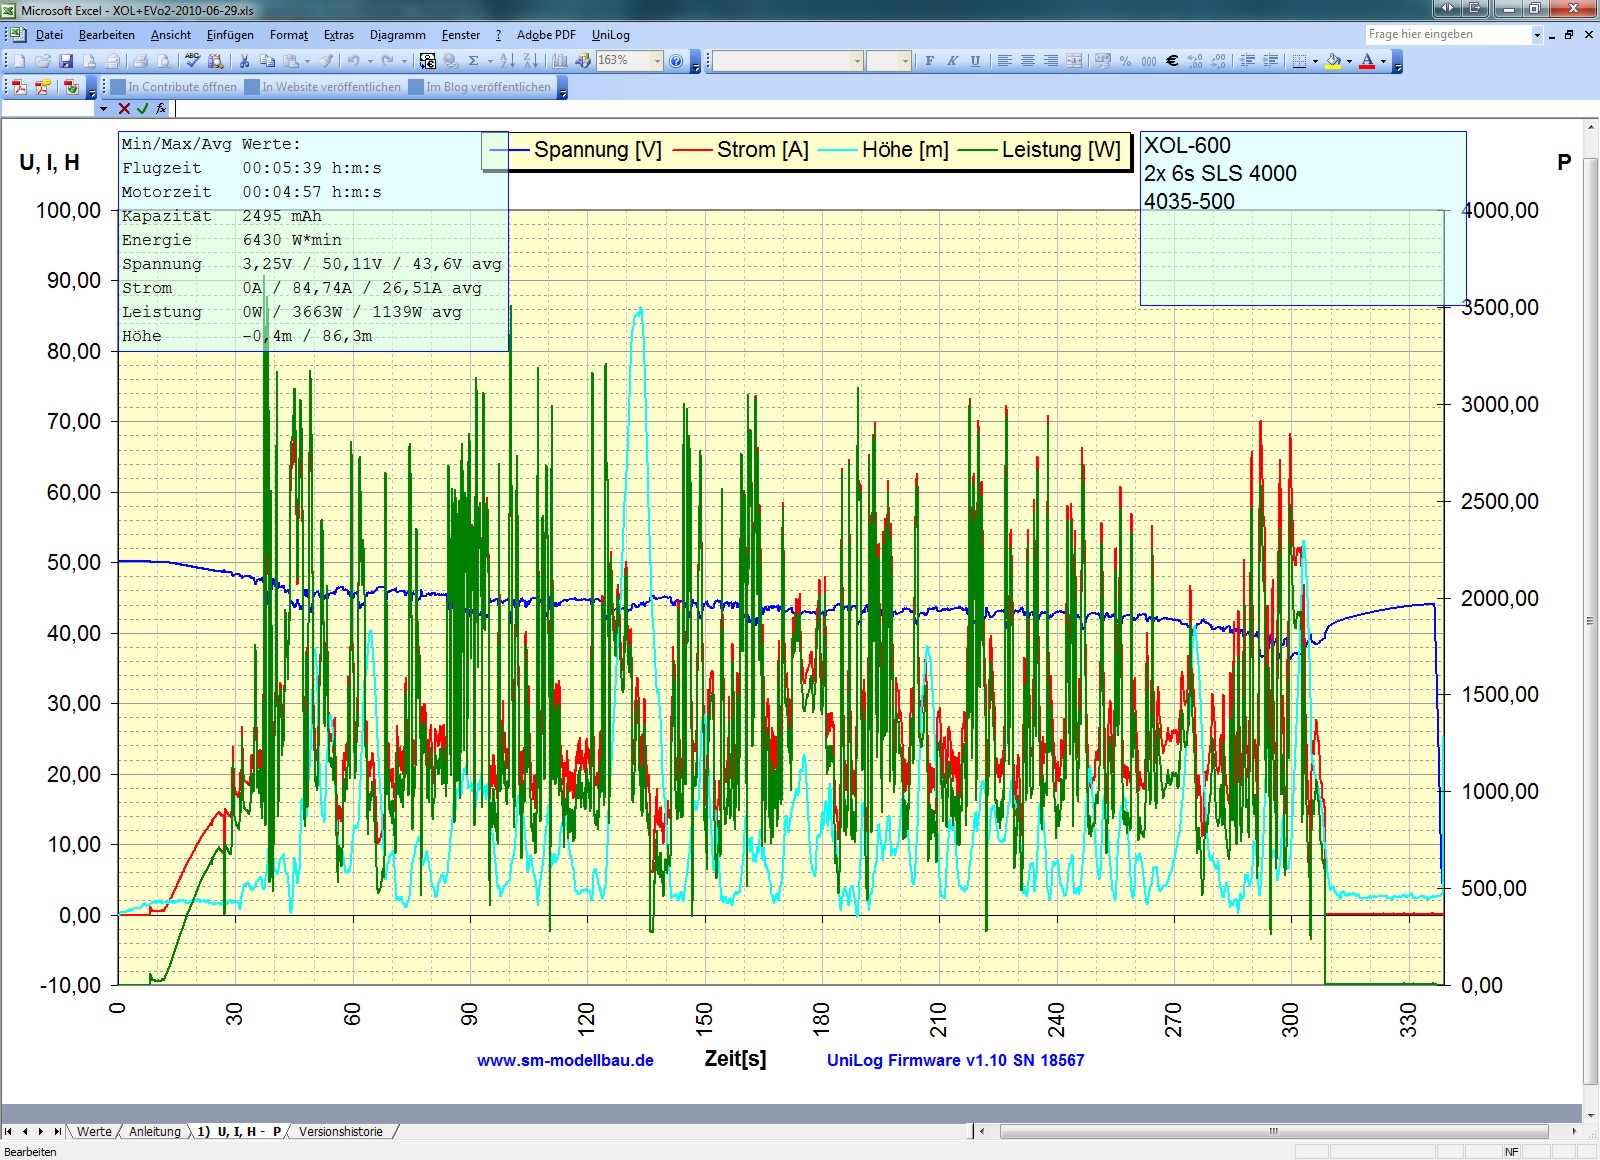Expand the Borders dropdown arrow
The width and height of the screenshot is (1600, 1160).
point(1315,61)
